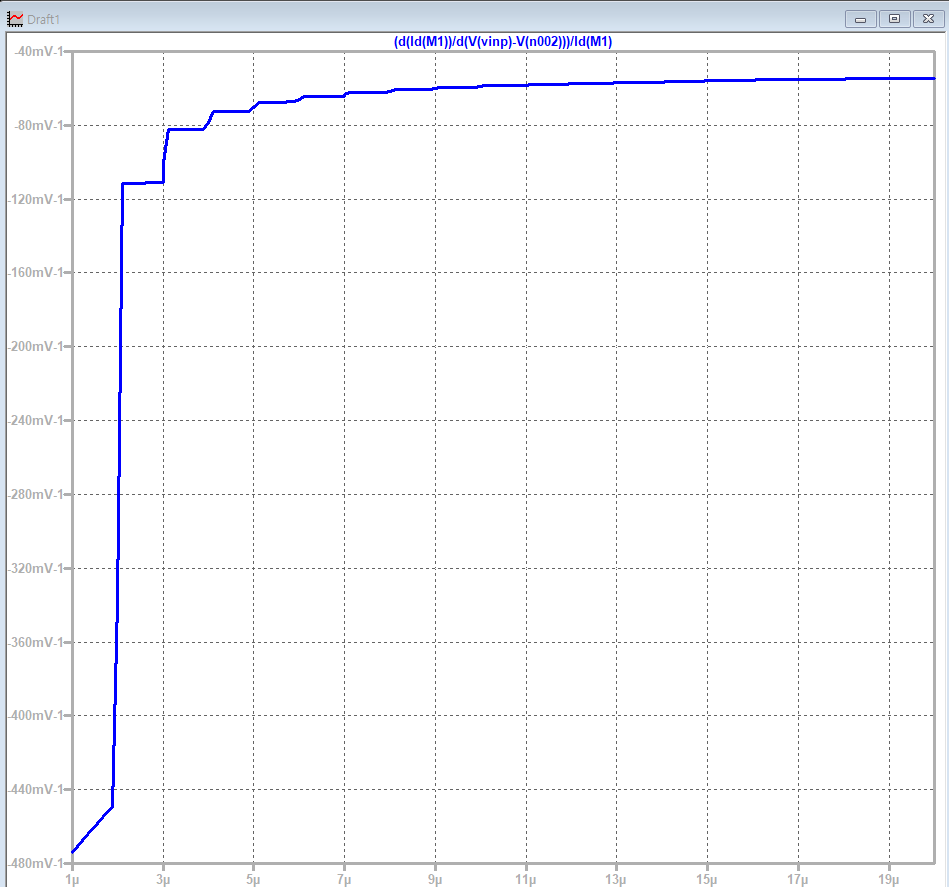
Task: Click the 19µ horizontal axis label
Action: 888,880
